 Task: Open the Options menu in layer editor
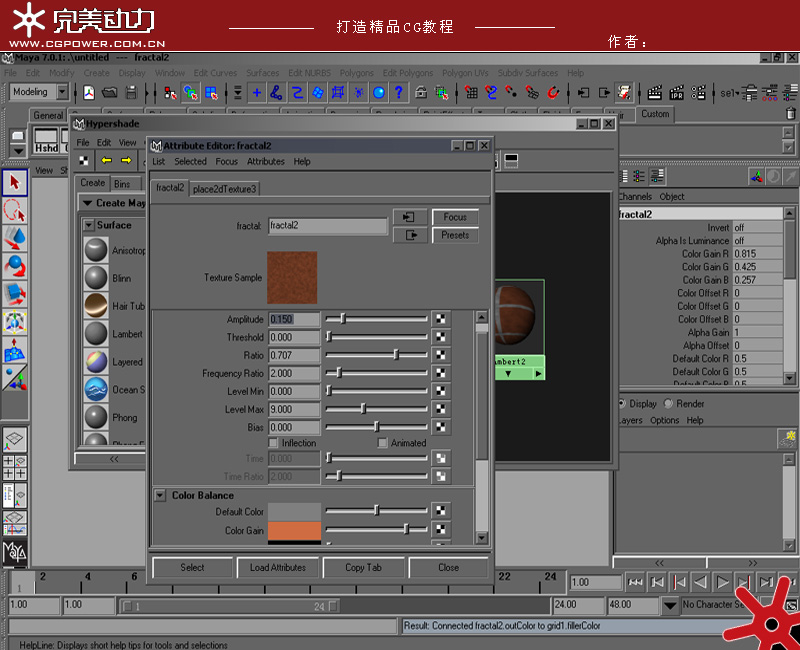664,420
